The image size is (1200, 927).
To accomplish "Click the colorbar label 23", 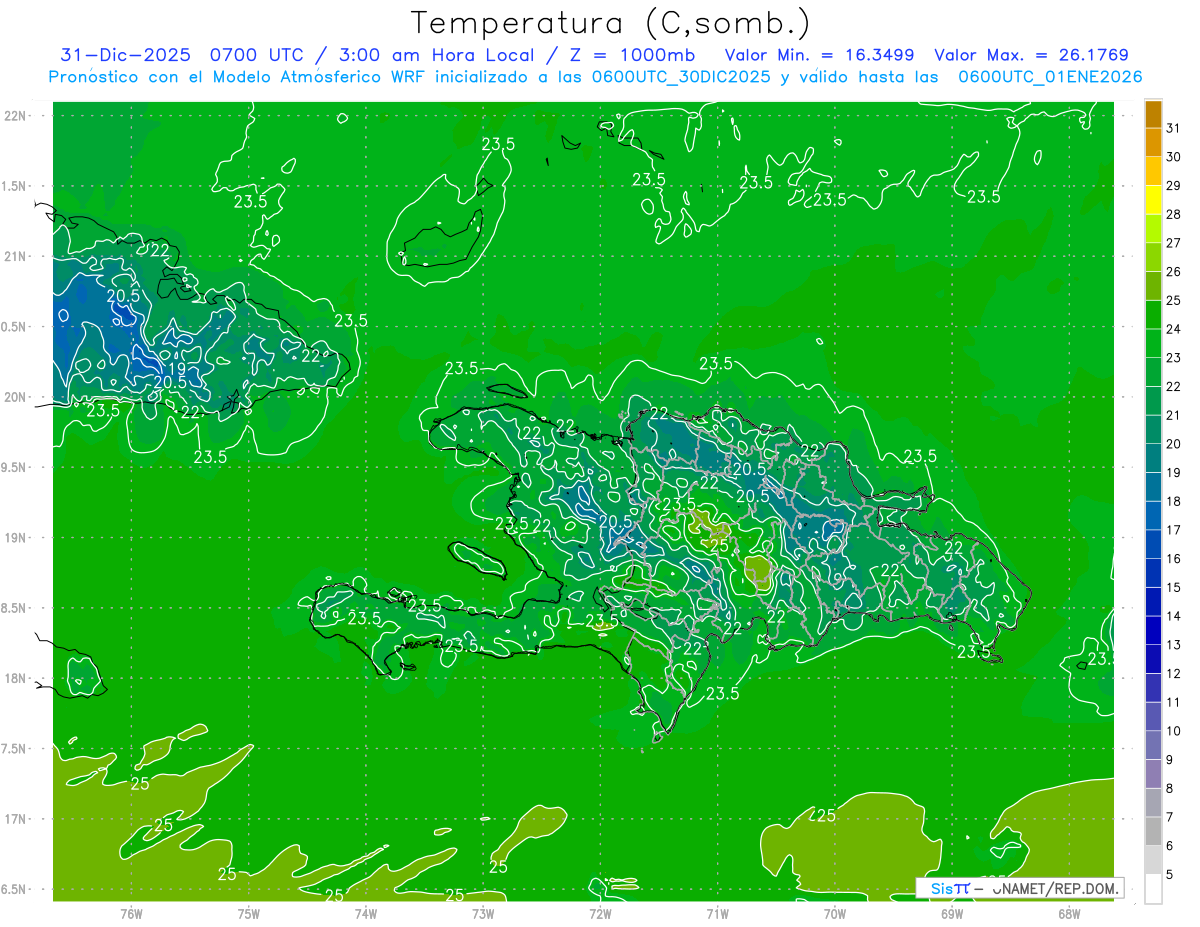I will [1174, 357].
